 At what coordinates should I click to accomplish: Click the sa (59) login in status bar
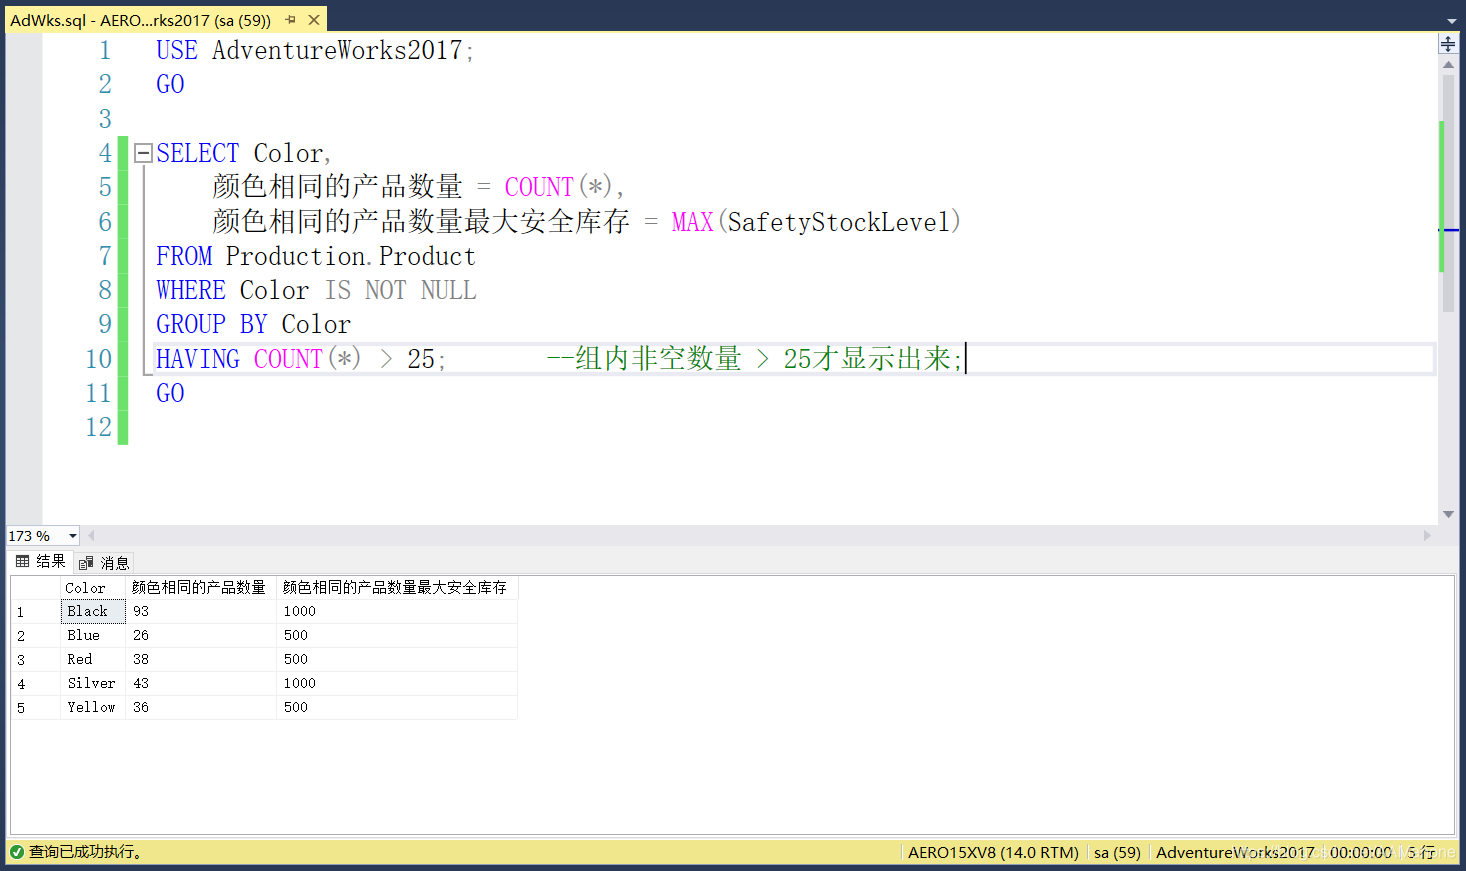(1117, 852)
